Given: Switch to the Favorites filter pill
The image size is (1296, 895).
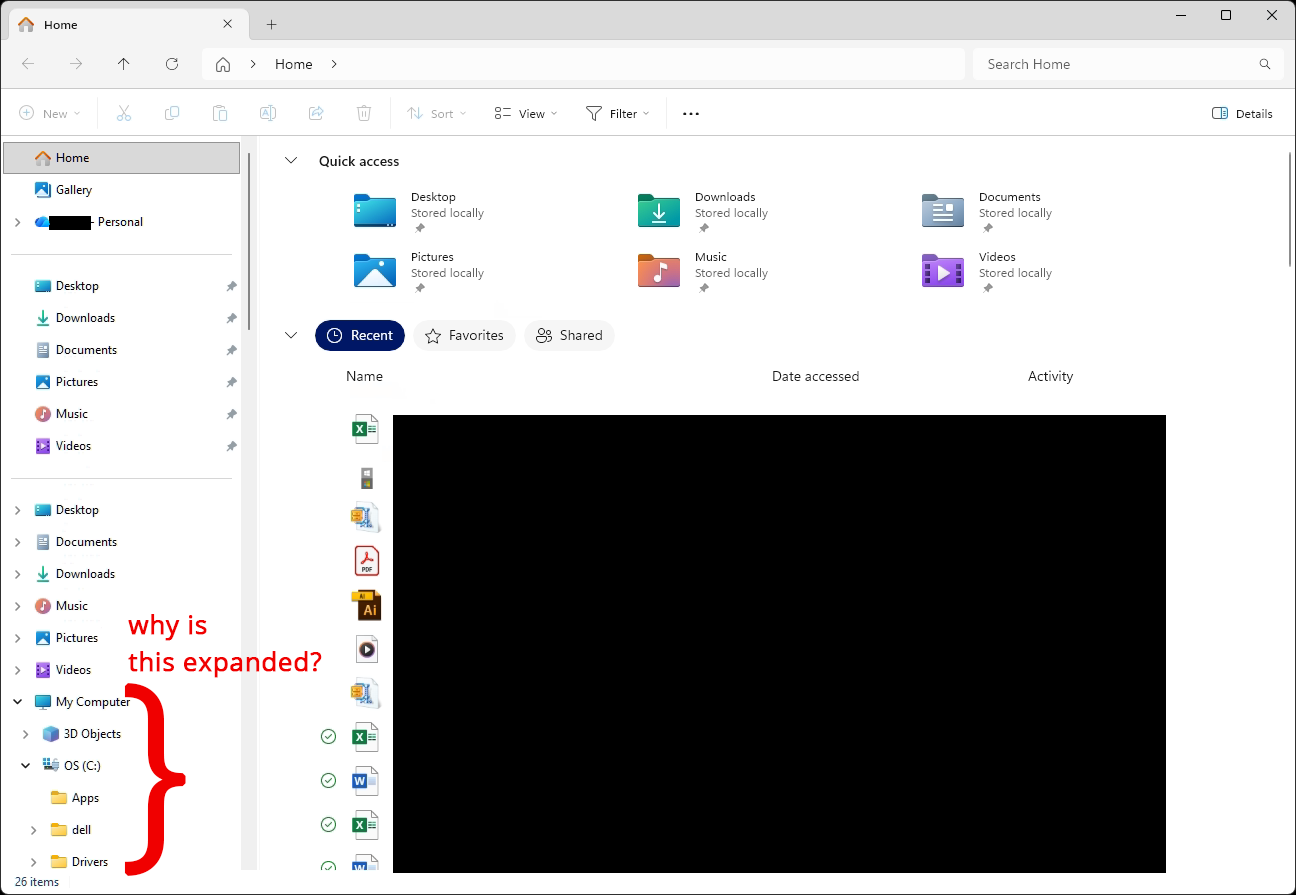Looking at the screenshot, I should click(x=464, y=335).
